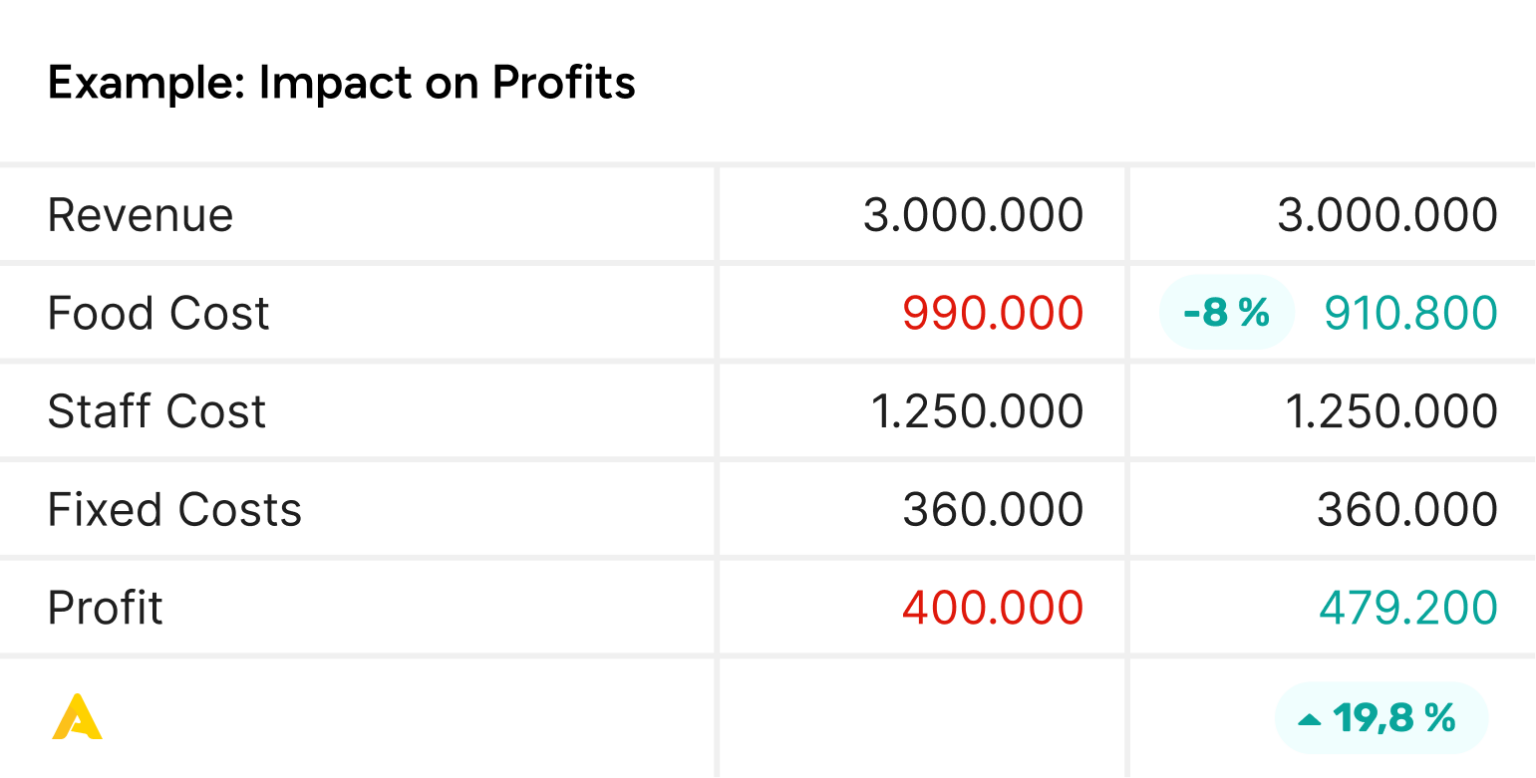Click the first column 360.000 fixed costs
Image resolution: width=1536 pixels, height=778 pixels.
992,509
